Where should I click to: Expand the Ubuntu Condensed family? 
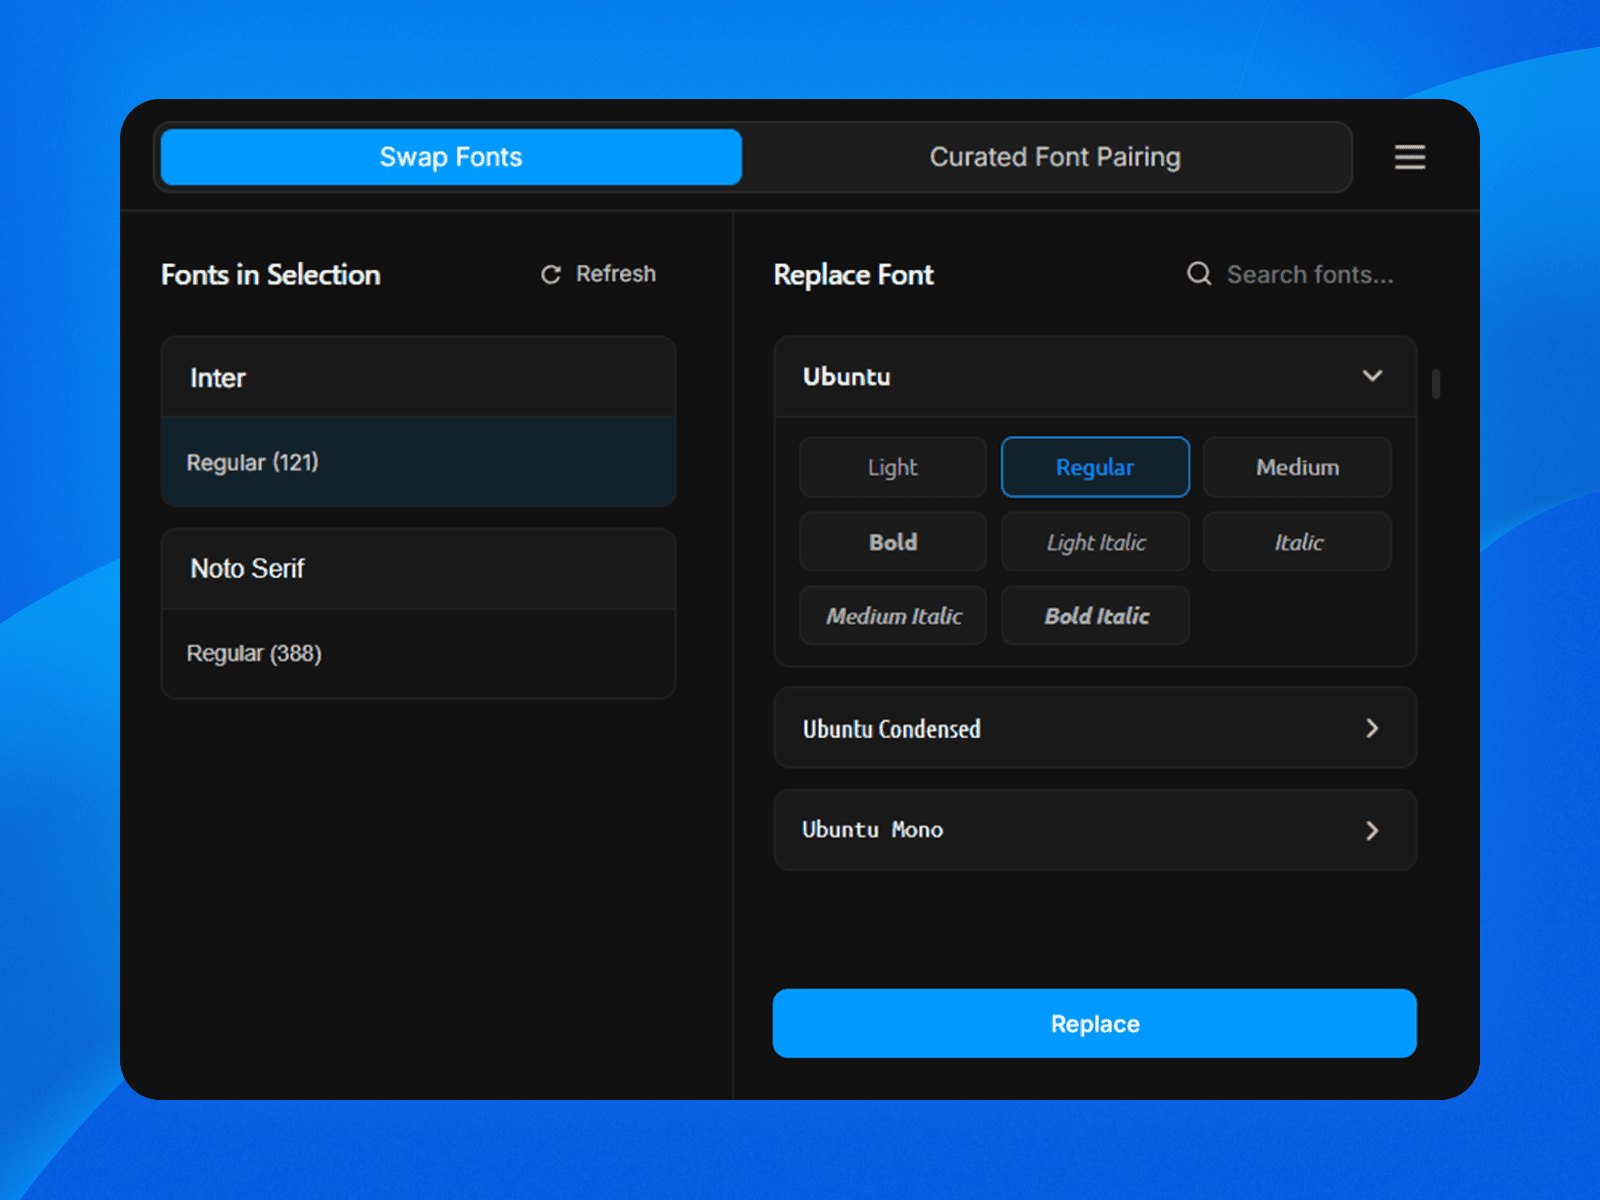click(1094, 728)
